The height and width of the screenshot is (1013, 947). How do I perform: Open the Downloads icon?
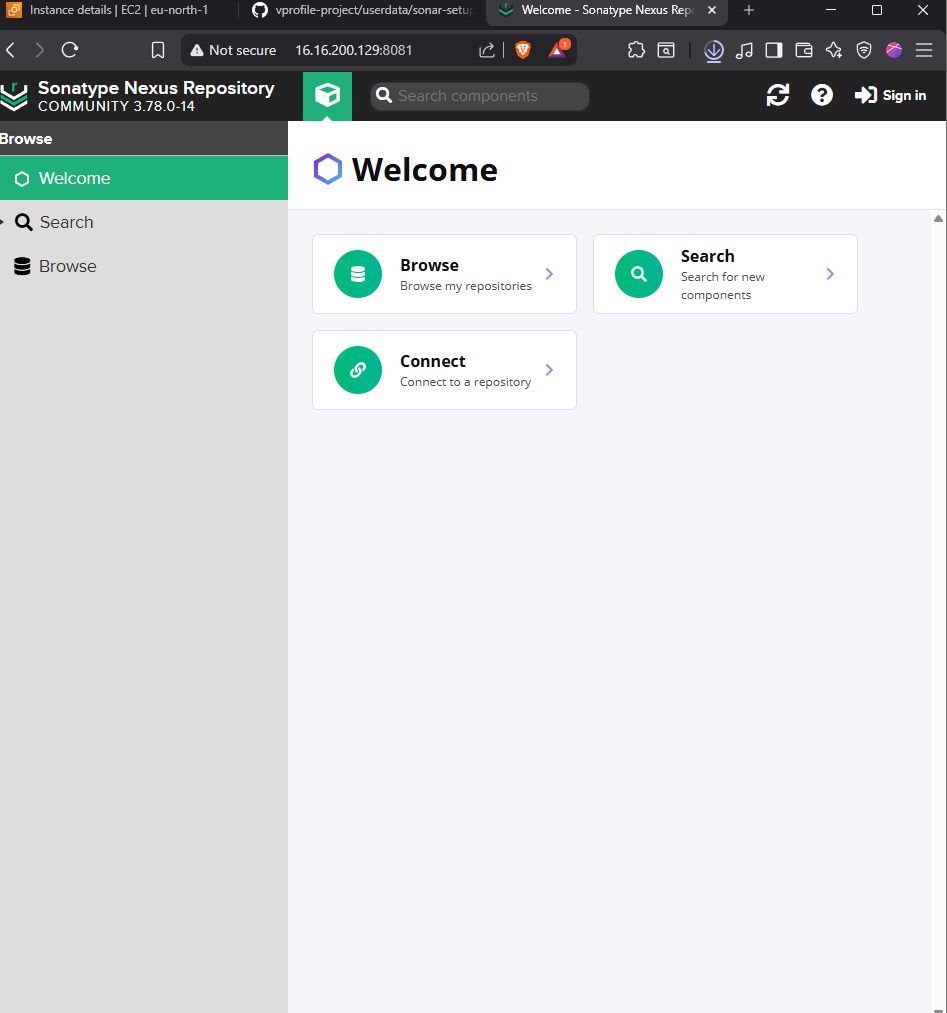(x=714, y=51)
